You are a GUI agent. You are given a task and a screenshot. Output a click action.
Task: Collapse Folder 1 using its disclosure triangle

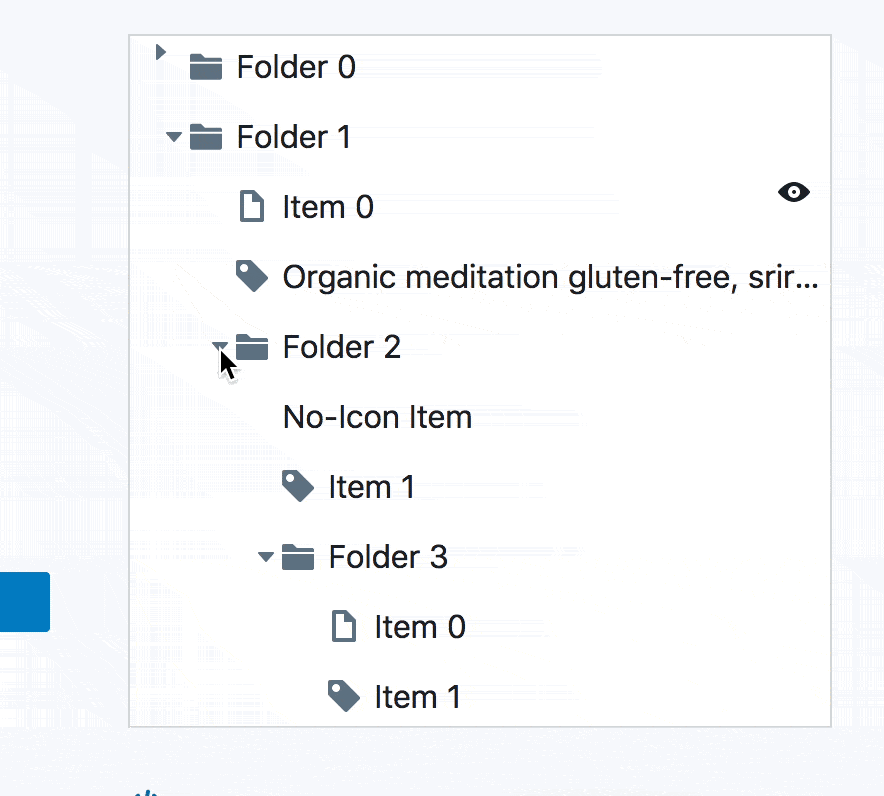pos(173,137)
